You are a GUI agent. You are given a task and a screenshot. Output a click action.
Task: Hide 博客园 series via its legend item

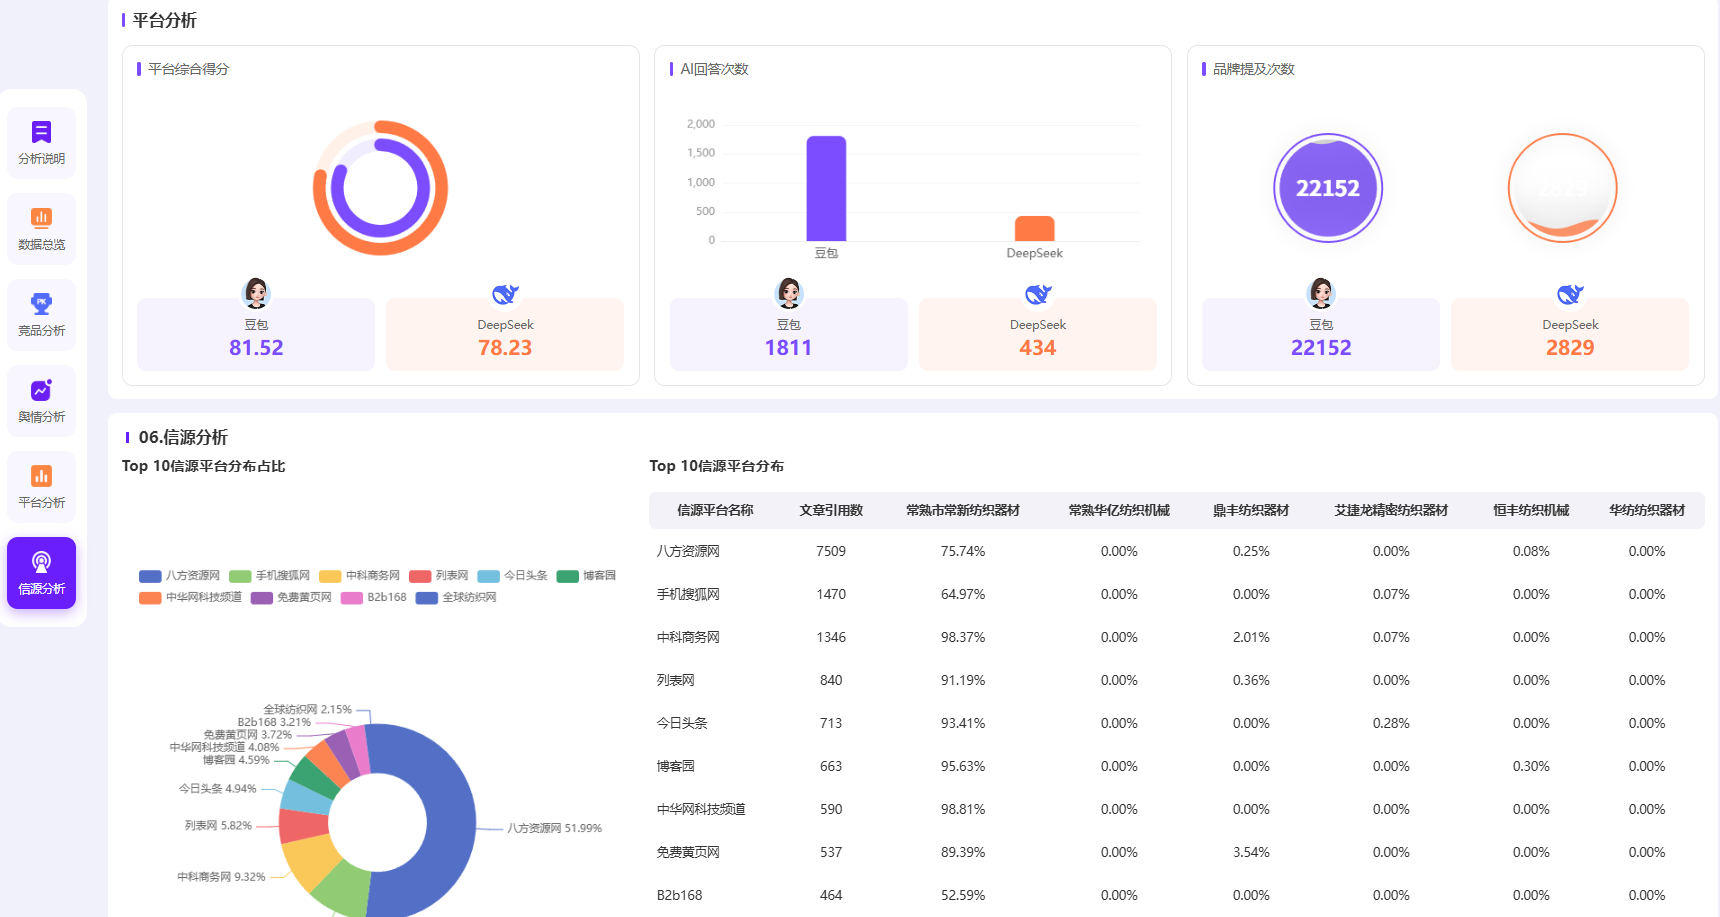[587, 576]
